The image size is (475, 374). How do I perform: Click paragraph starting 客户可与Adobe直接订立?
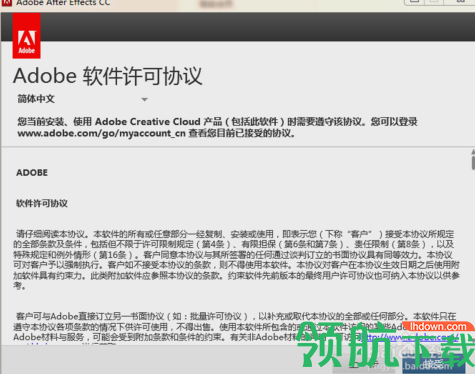pyautogui.click(x=236, y=327)
